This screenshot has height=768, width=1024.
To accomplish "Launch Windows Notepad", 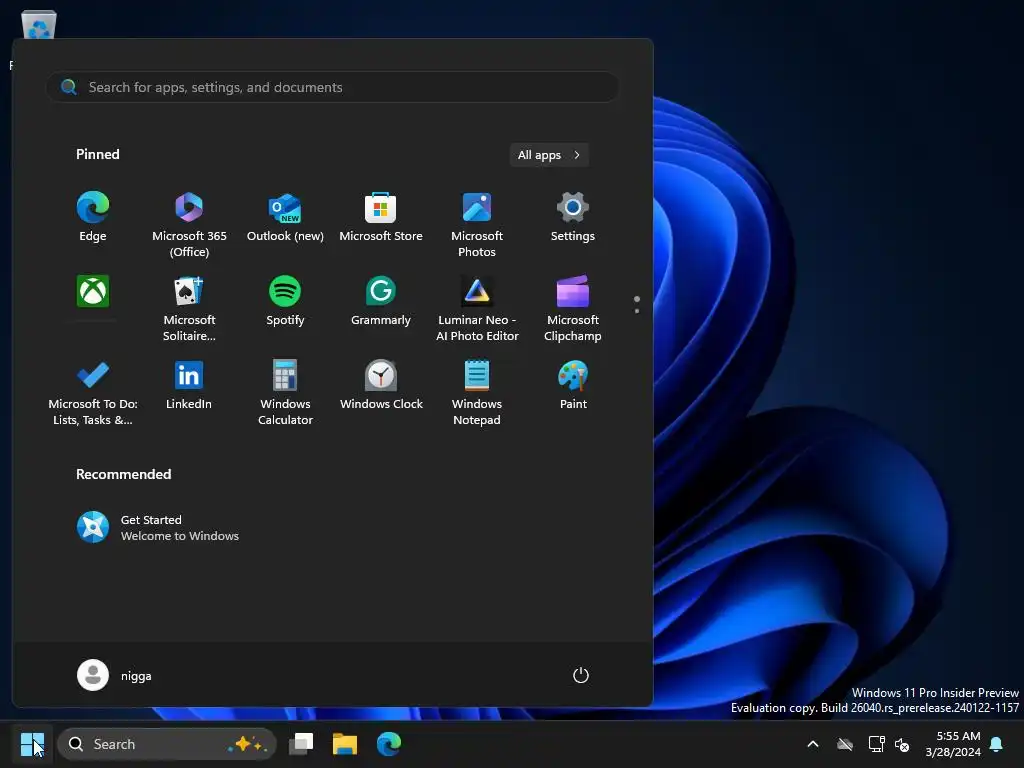I will tap(477, 393).
